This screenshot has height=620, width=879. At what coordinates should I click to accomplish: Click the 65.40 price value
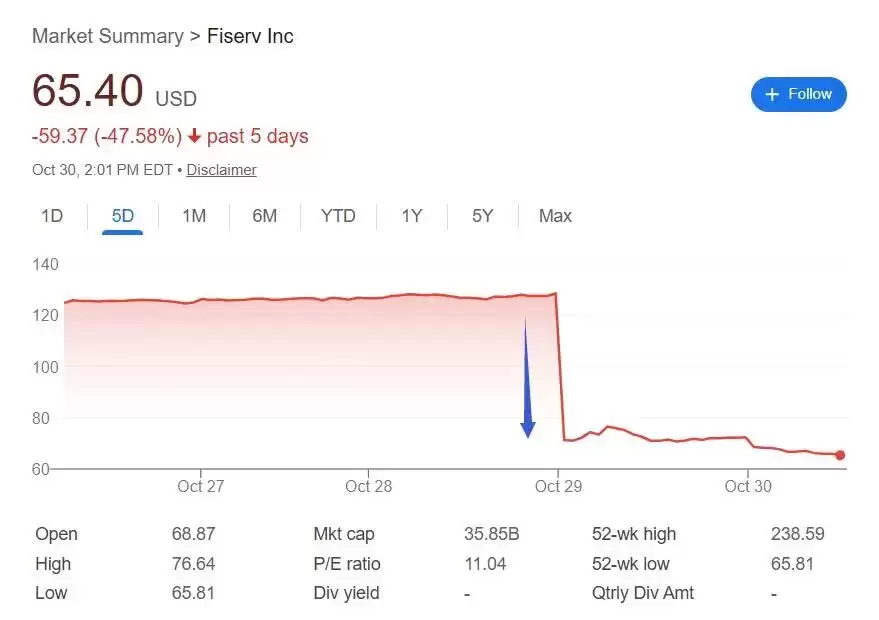[88, 91]
